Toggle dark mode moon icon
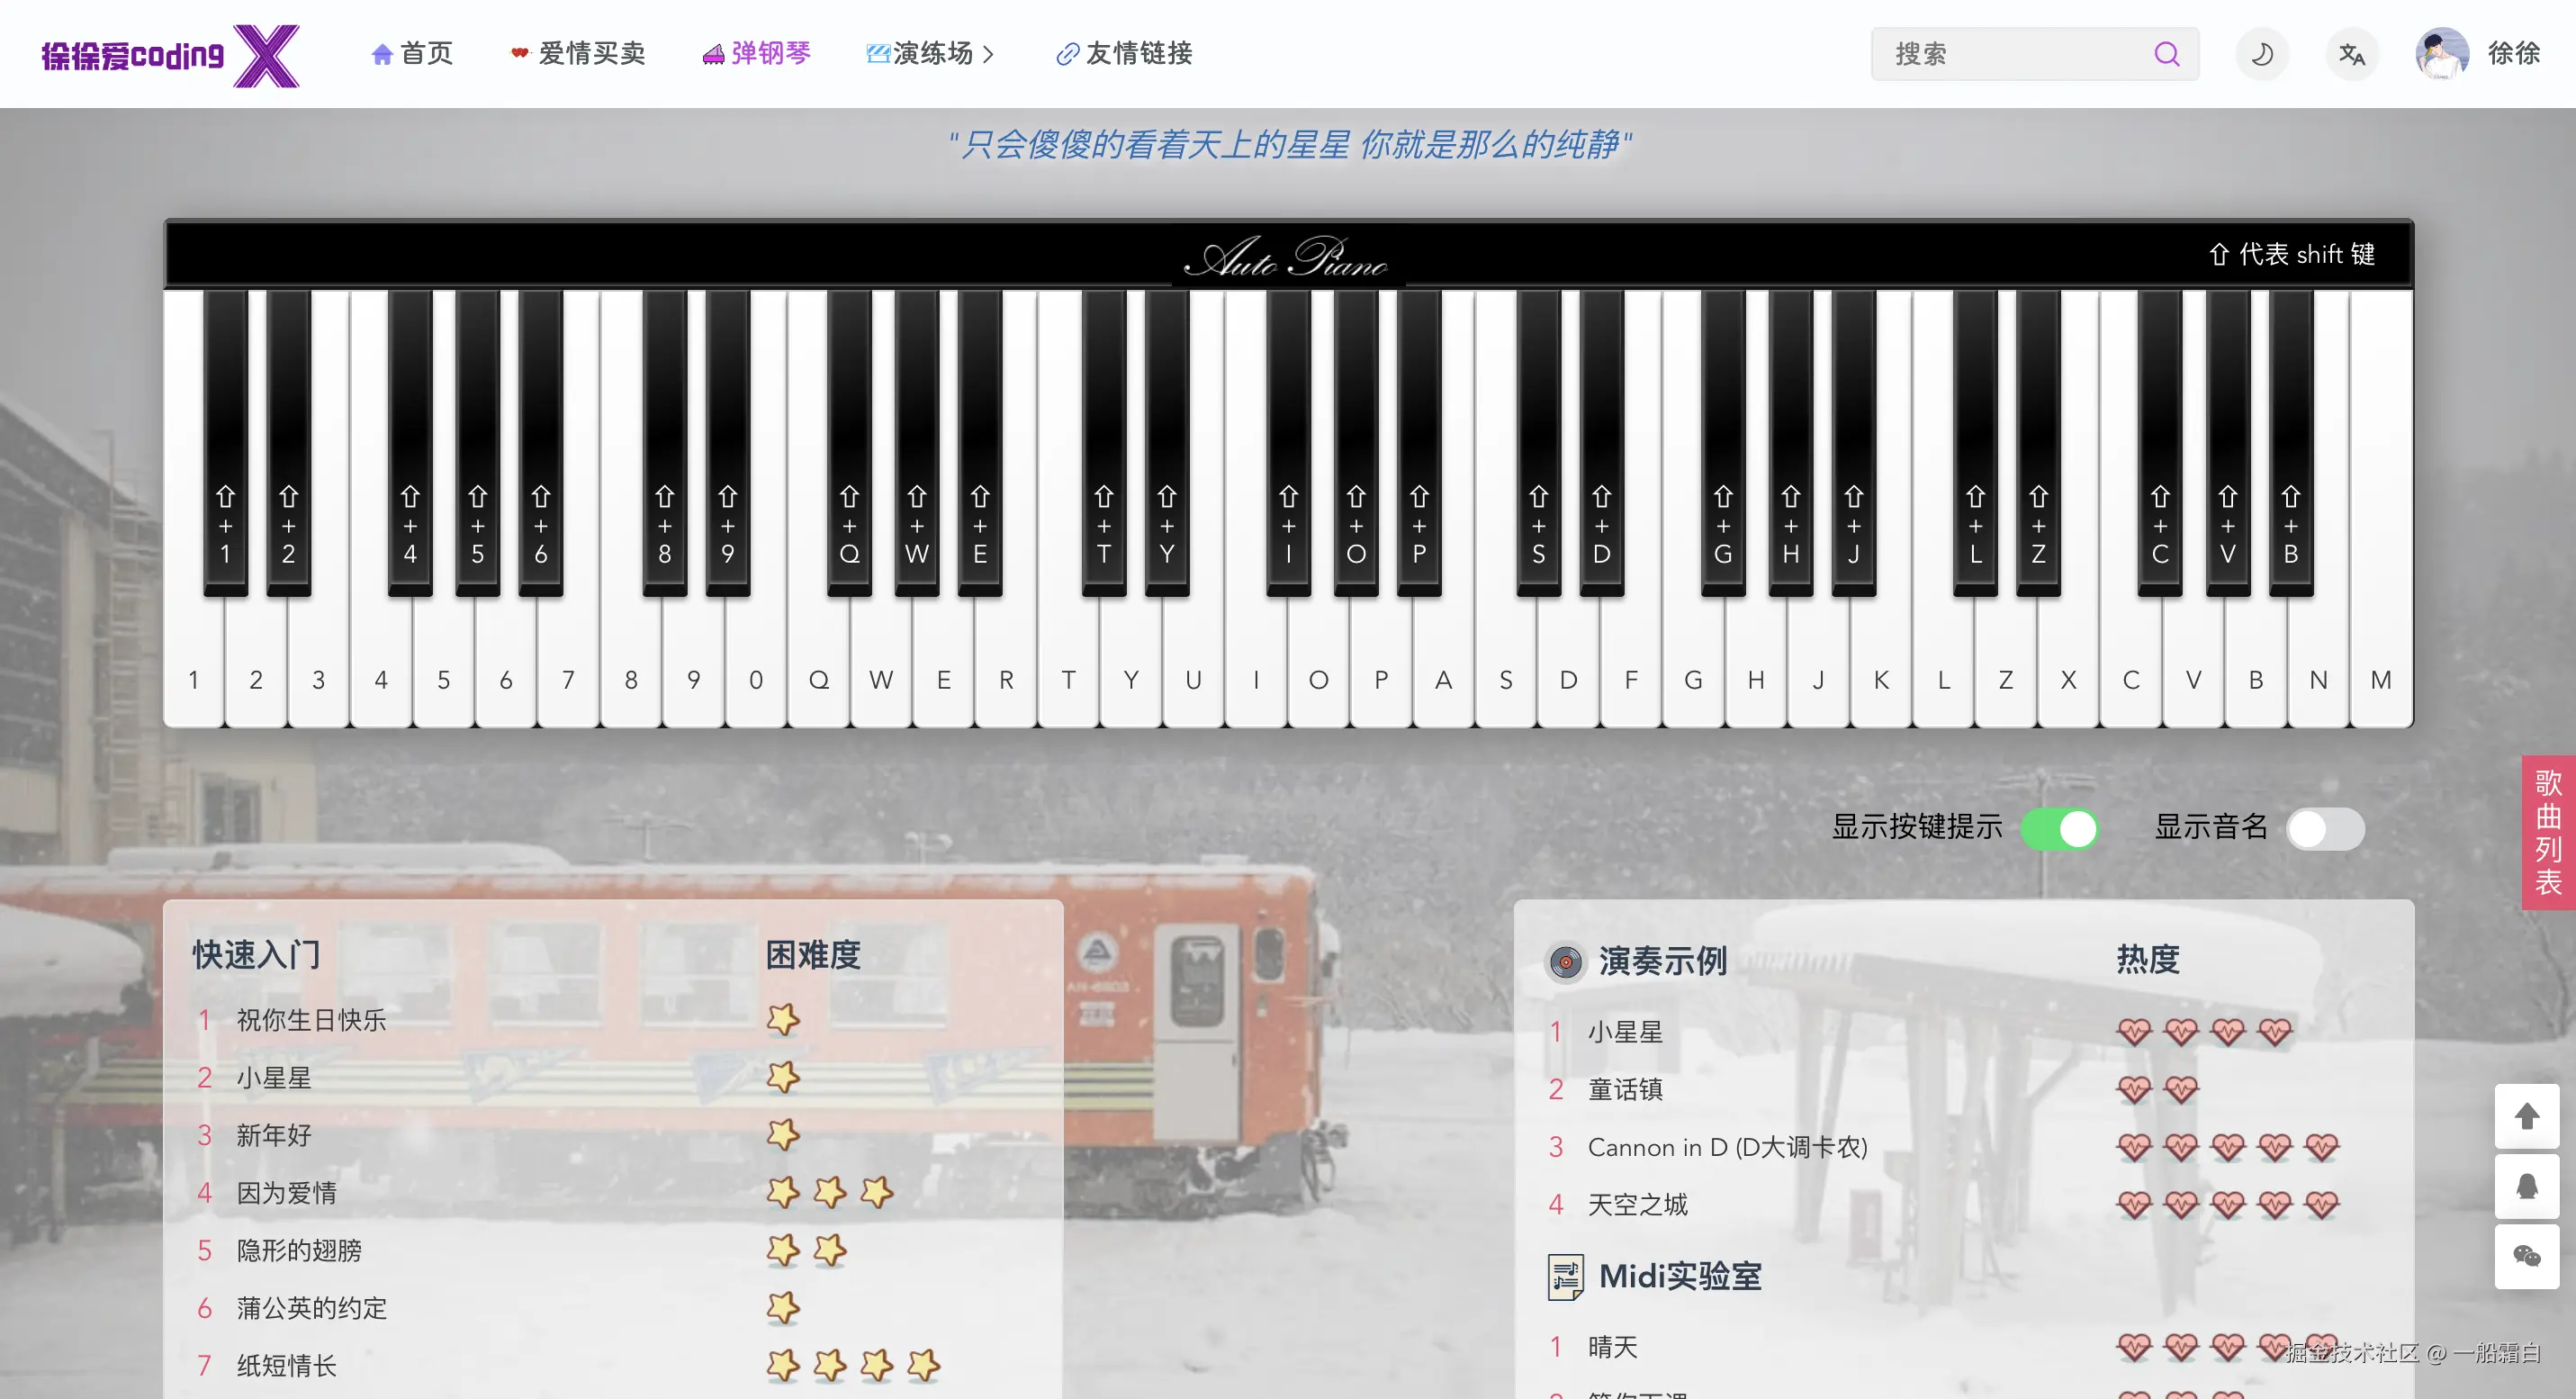 [2261, 54]
